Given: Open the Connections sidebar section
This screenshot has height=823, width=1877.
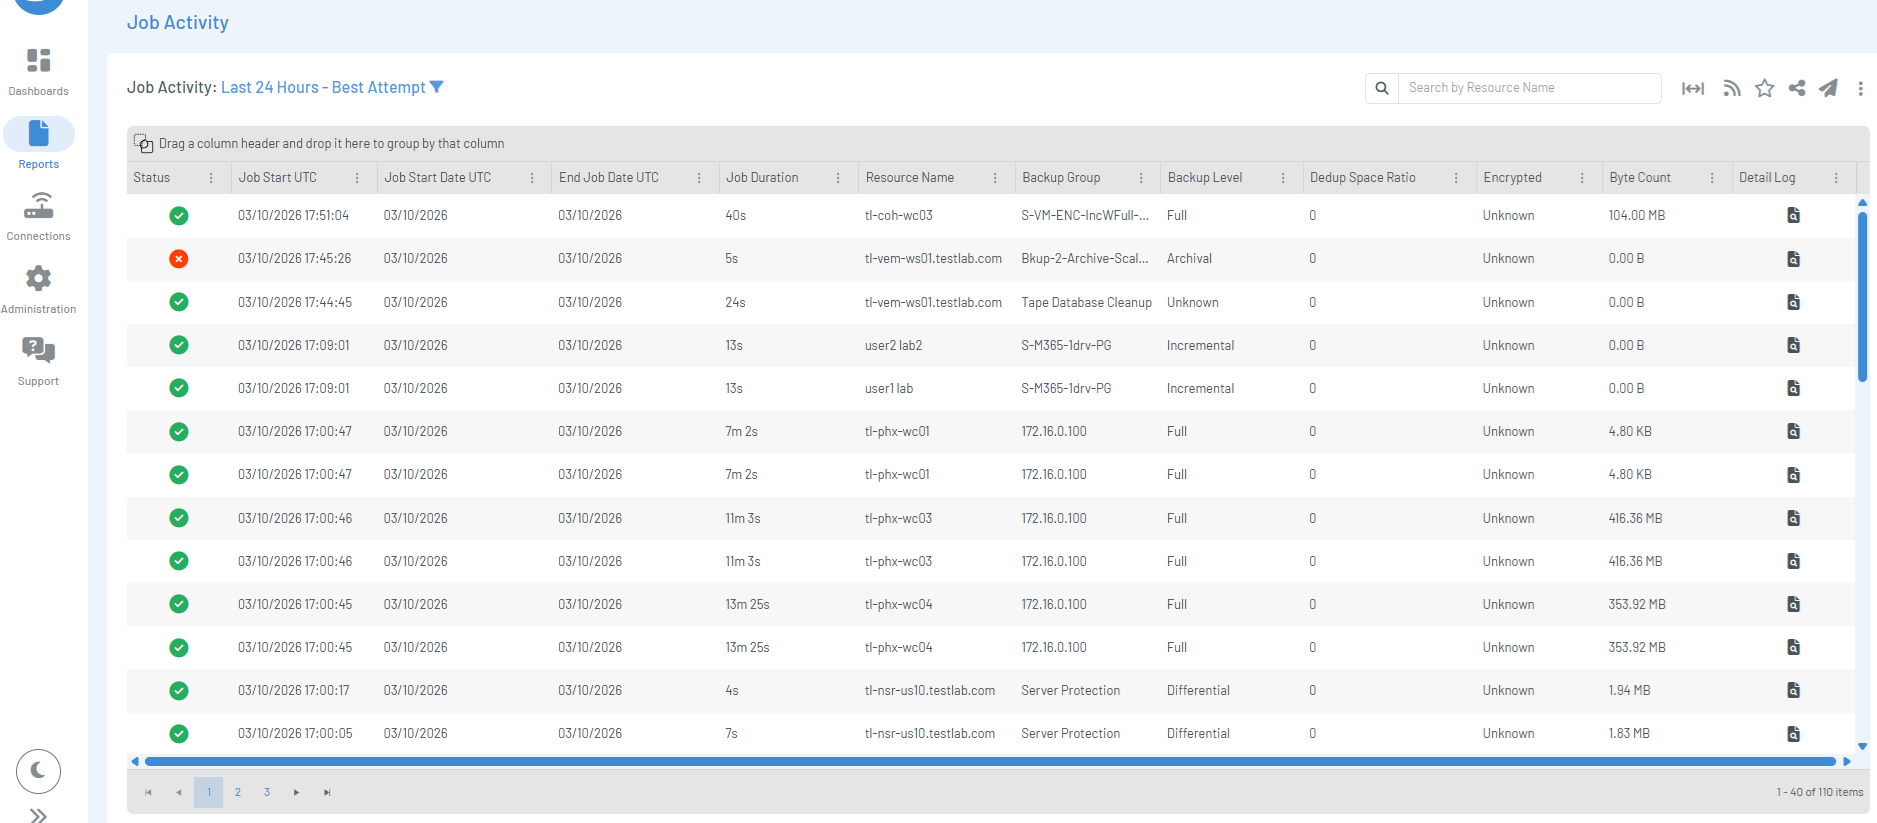Looking at the screenshot, I should click(x=38, y=217).
